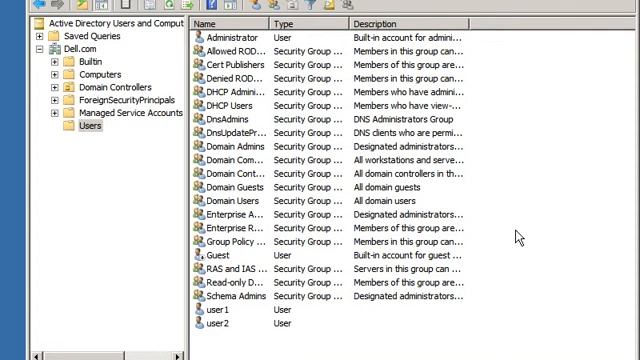The image size is (640, 360).
Task: Click the user2 account icon
Action: [199, 323]
